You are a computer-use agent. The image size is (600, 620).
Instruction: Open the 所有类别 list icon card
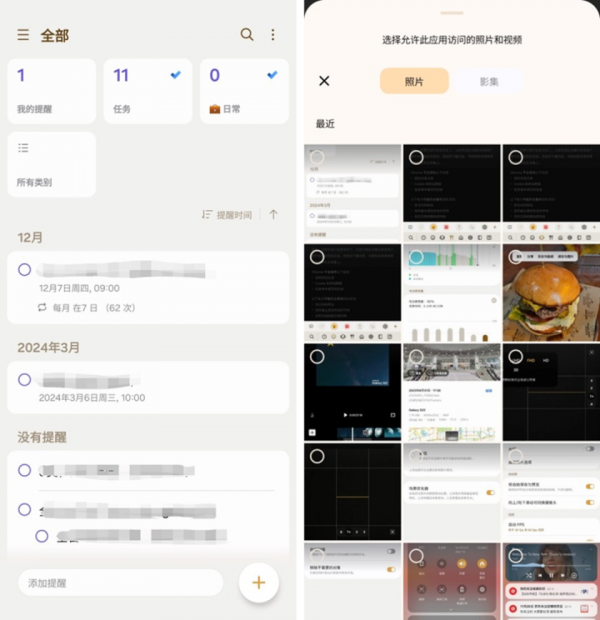tap(52, 164)
